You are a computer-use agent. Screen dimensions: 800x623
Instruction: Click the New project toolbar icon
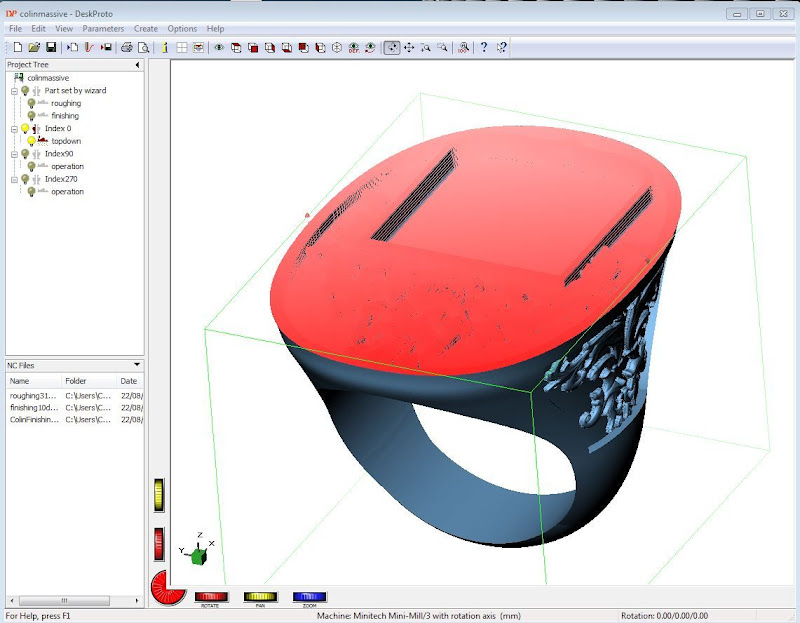coord(17,47)
